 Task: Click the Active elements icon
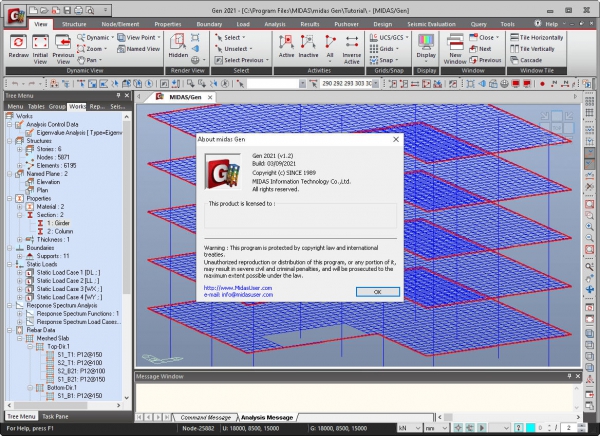287,47
